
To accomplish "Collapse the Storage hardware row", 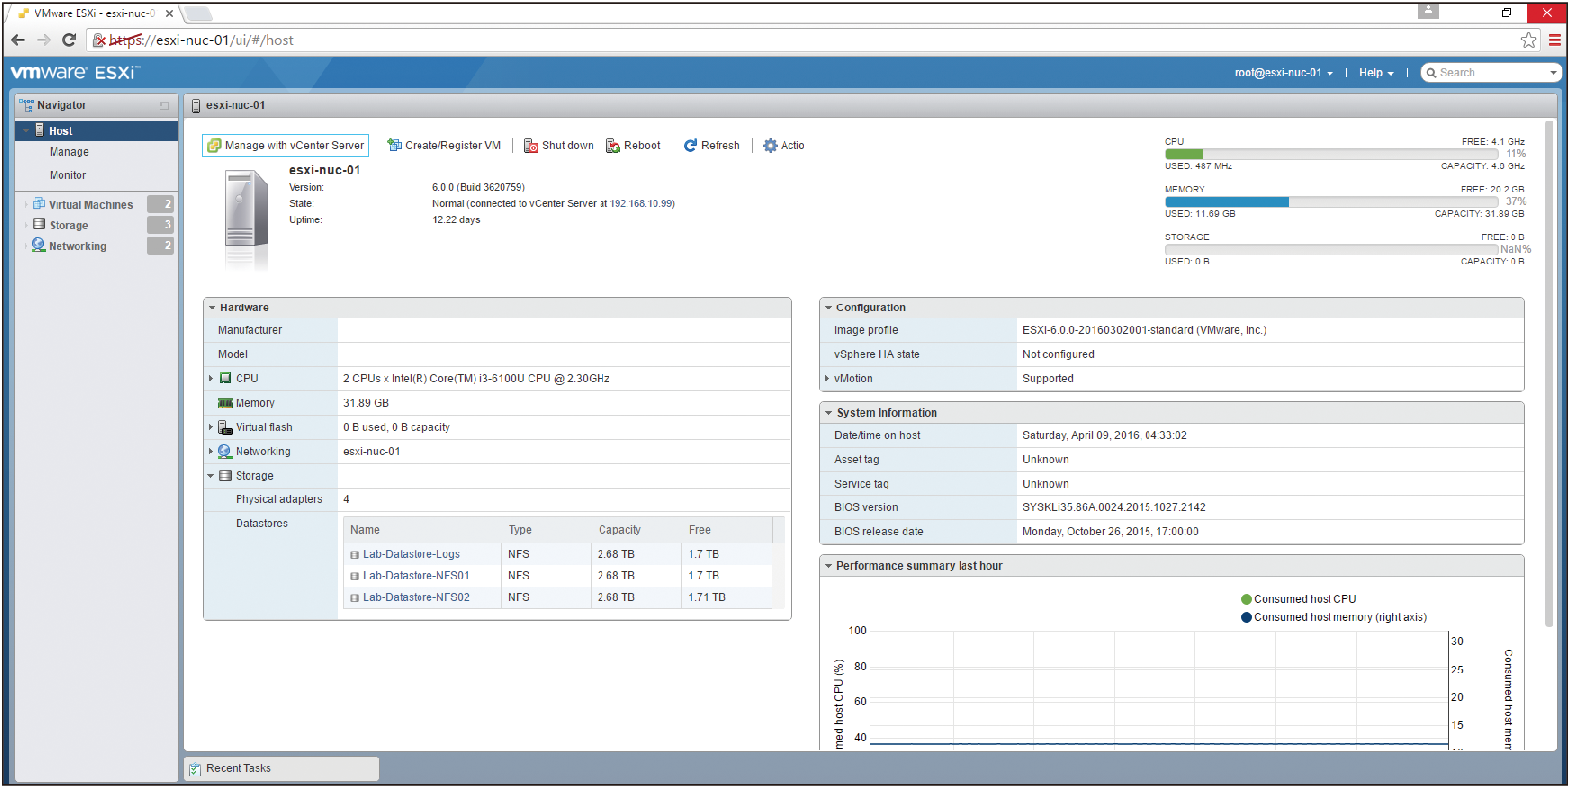I will [211, 476].
